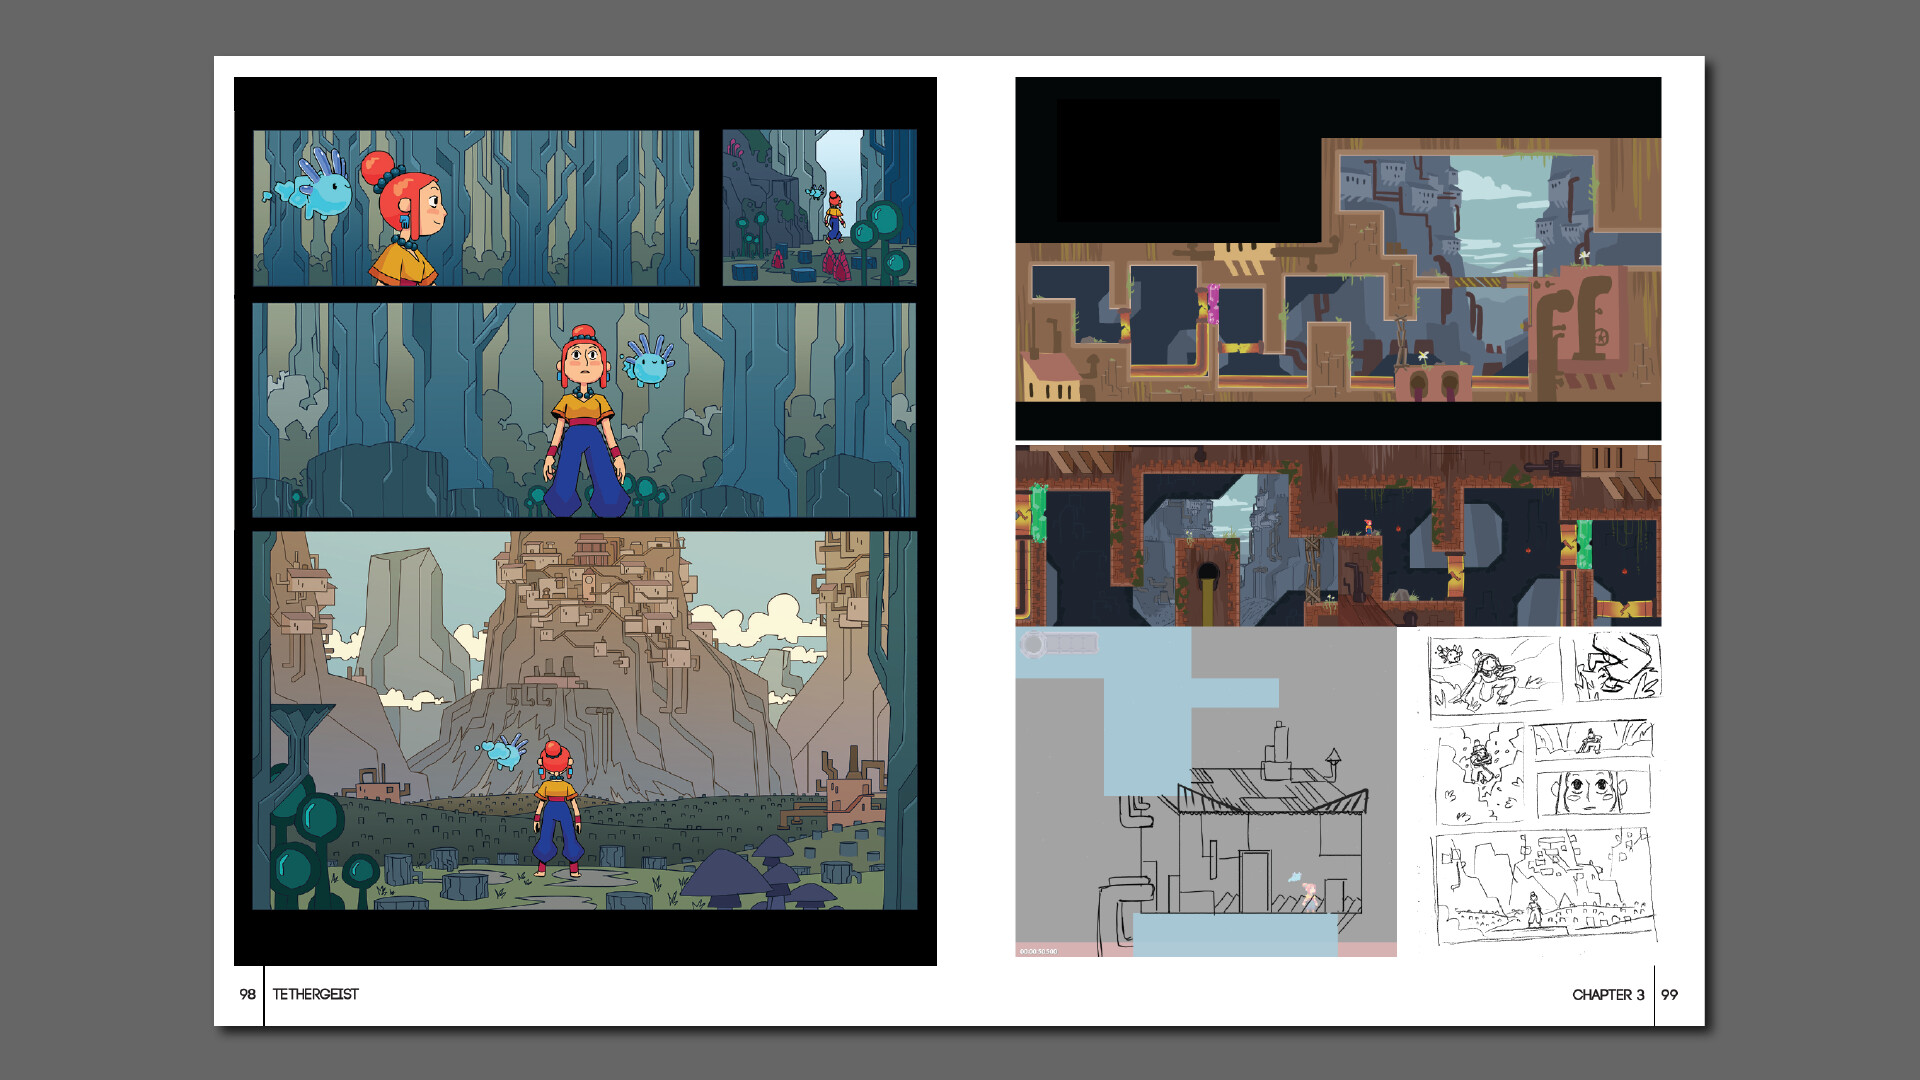The image size is (1920, 1080).
Task: Select the top-right storyboard sketch with heavy scribbles
Action: (x=1616, y=668)
